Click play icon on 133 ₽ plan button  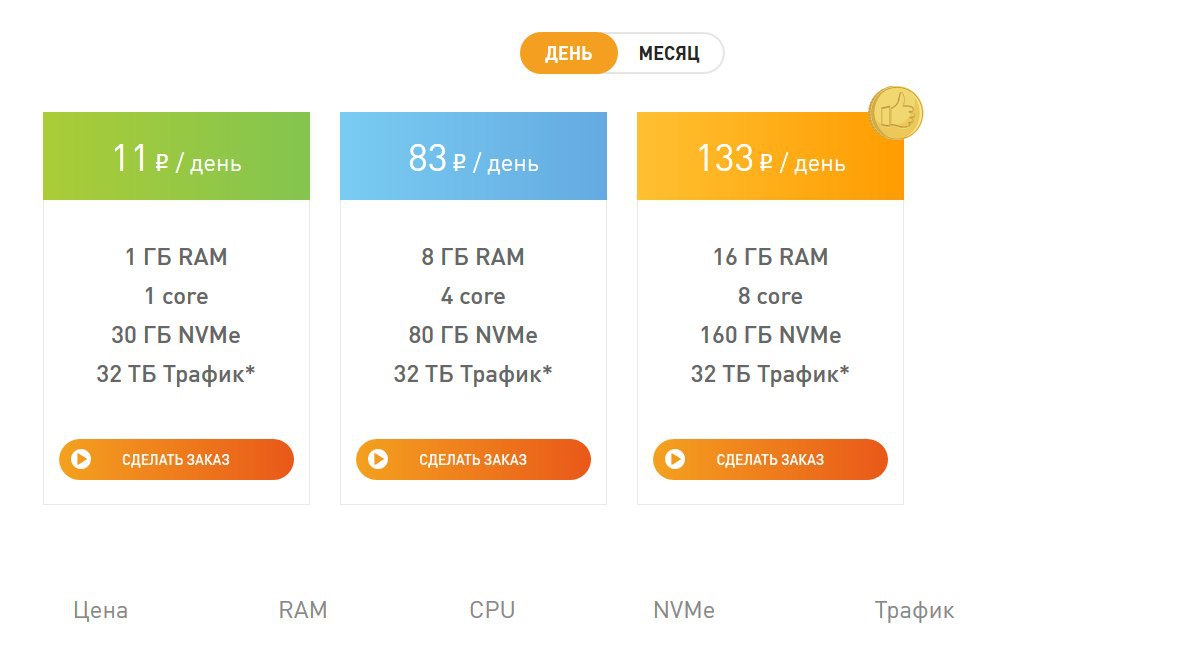(675, 460)
